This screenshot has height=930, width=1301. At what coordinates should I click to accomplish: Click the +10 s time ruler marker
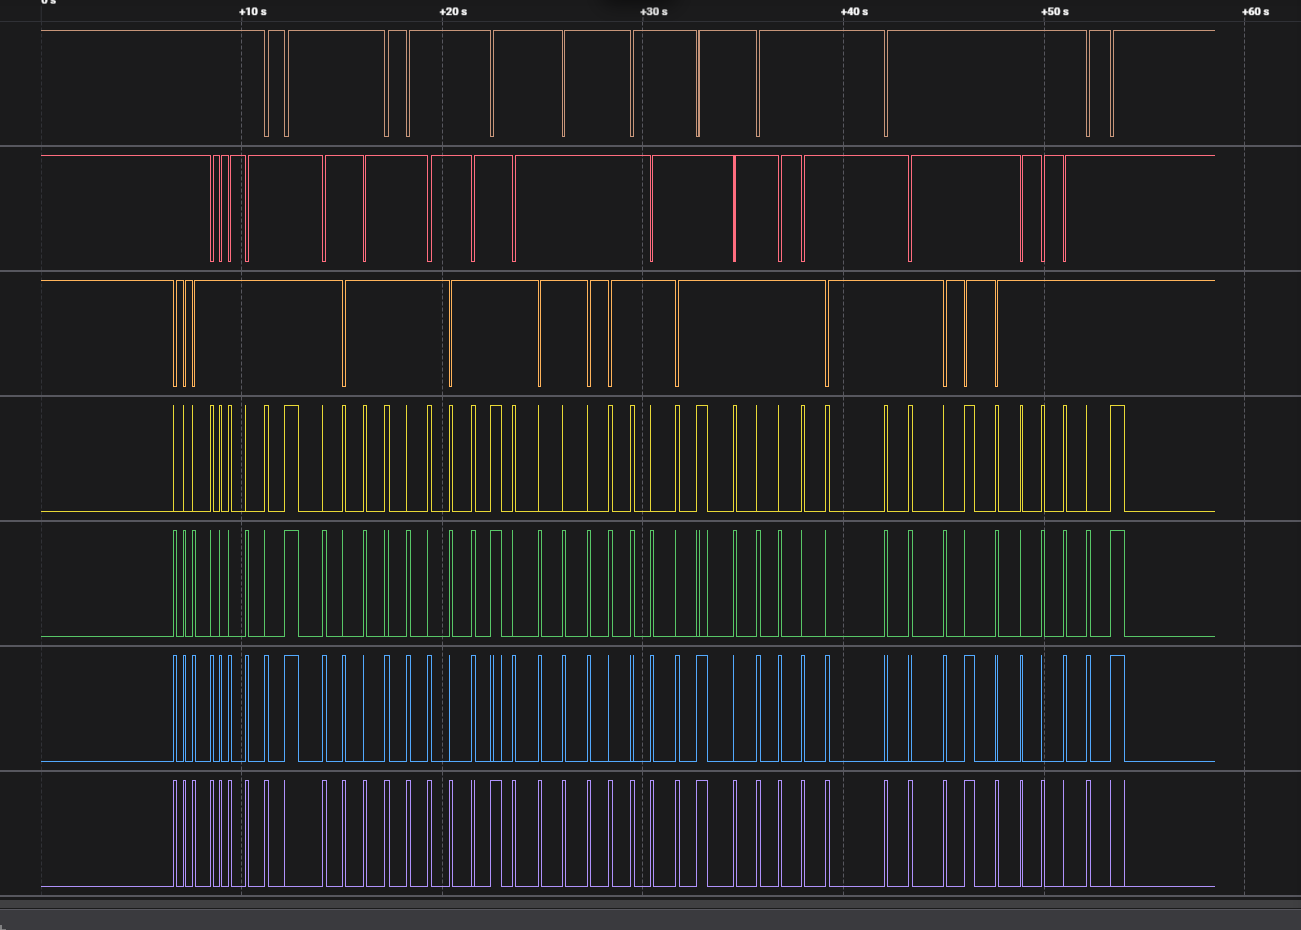[x=252, y=12]
